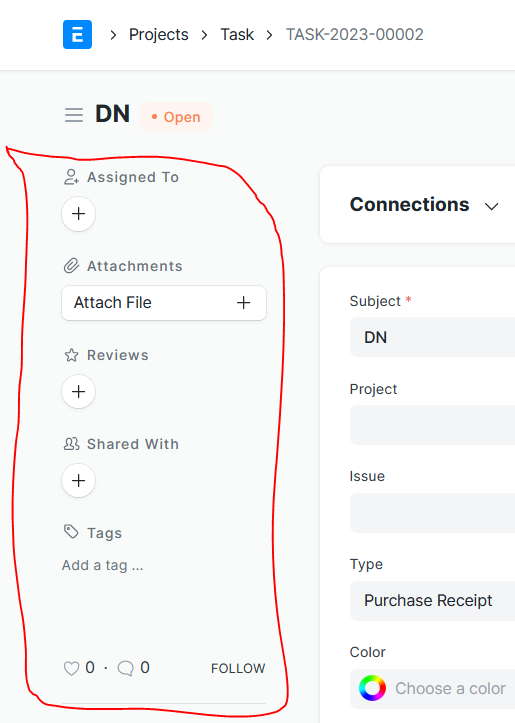Image resolution: width=515 pixels, height=723 pixels.
Task: Like this task with the heart icon
Action: tap(71, 668)
